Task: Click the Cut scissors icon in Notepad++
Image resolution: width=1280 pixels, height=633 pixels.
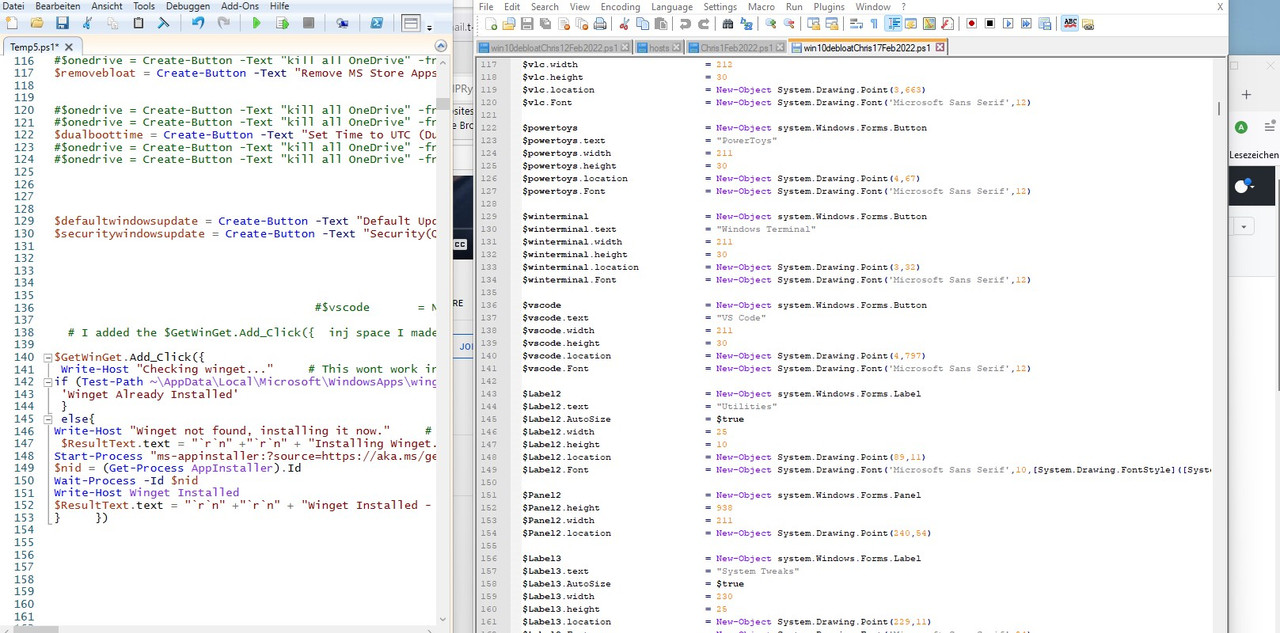Action: [624, 23]
